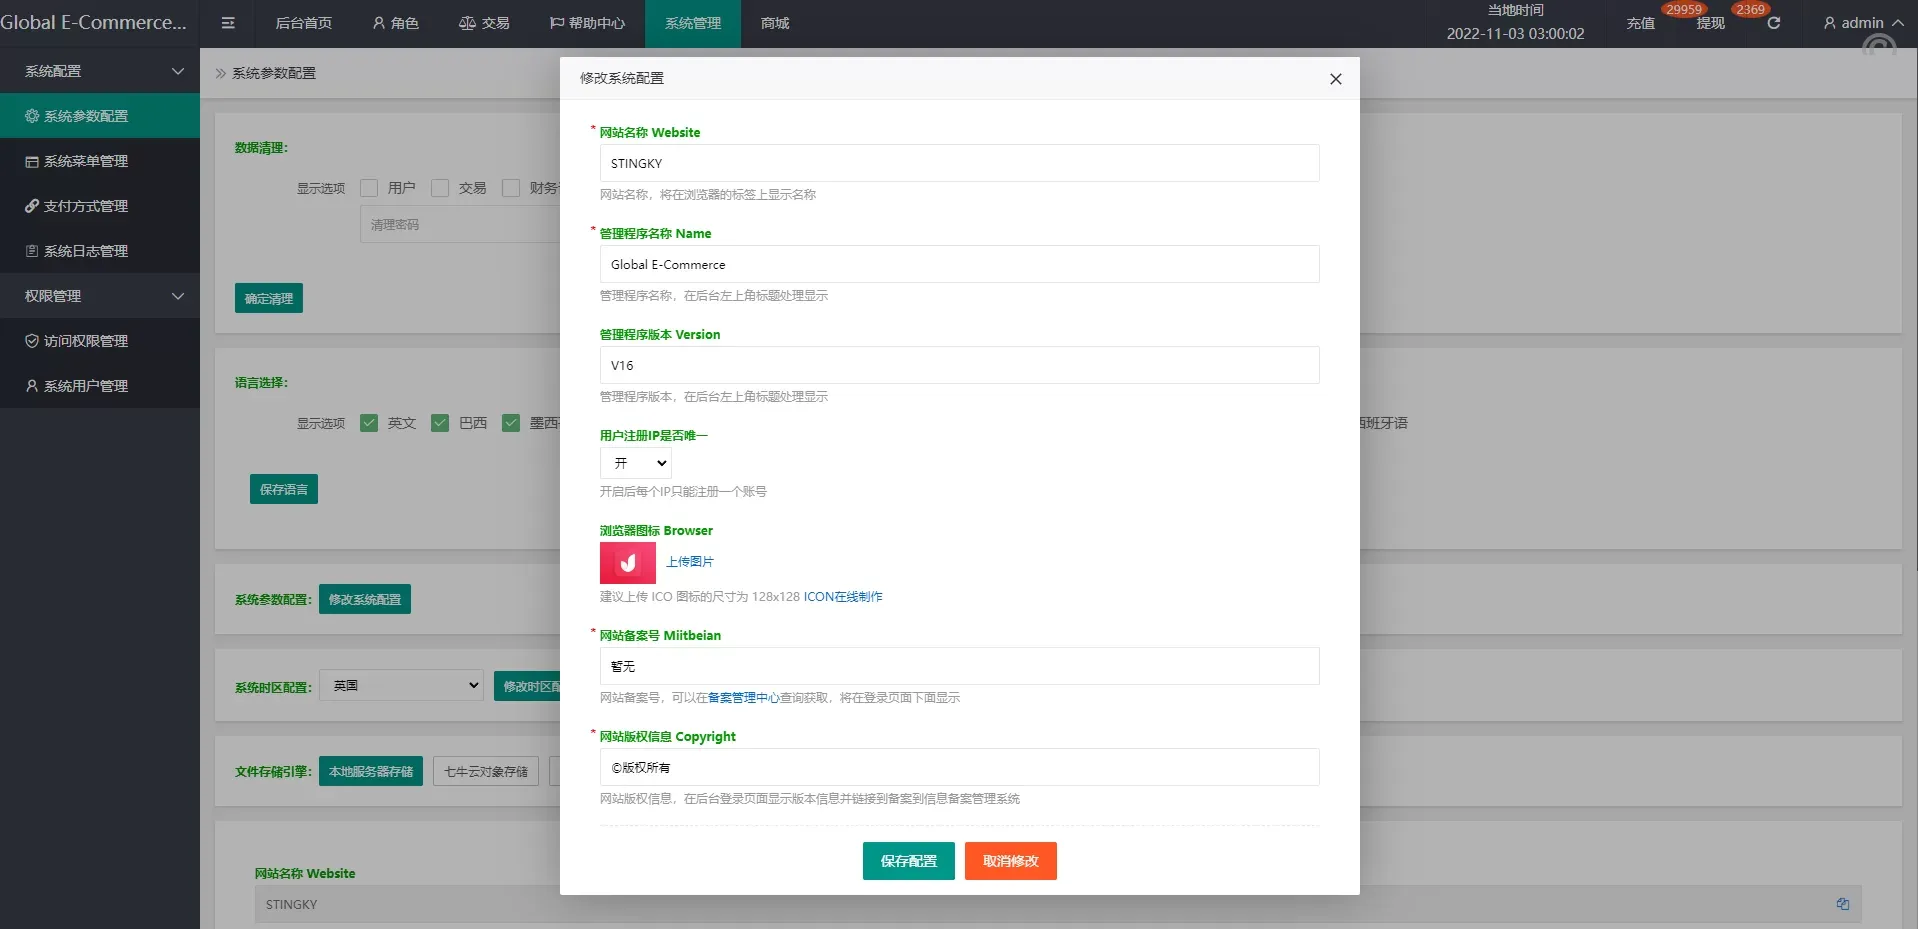Open 支付方式管理 in the sidebar
Screen dimensions: 1918x929
pyautogui.click(x=86, y=206)
